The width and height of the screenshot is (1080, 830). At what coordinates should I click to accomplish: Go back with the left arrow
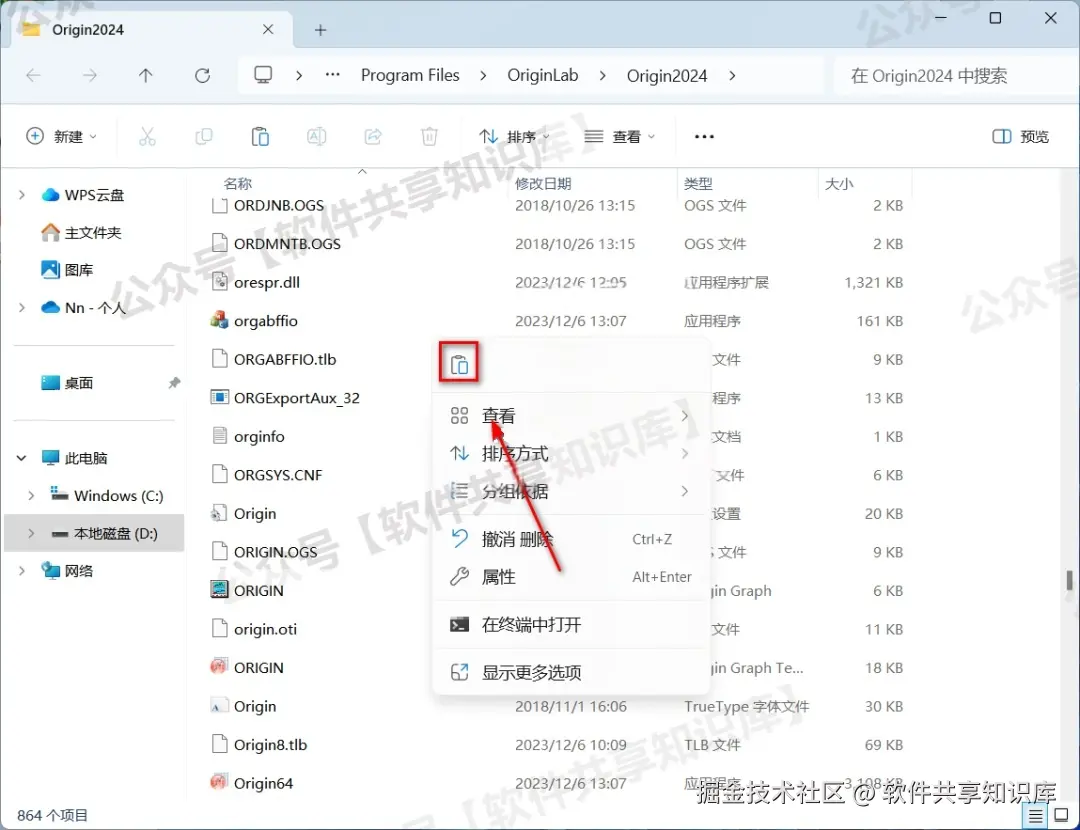[33, 75]
